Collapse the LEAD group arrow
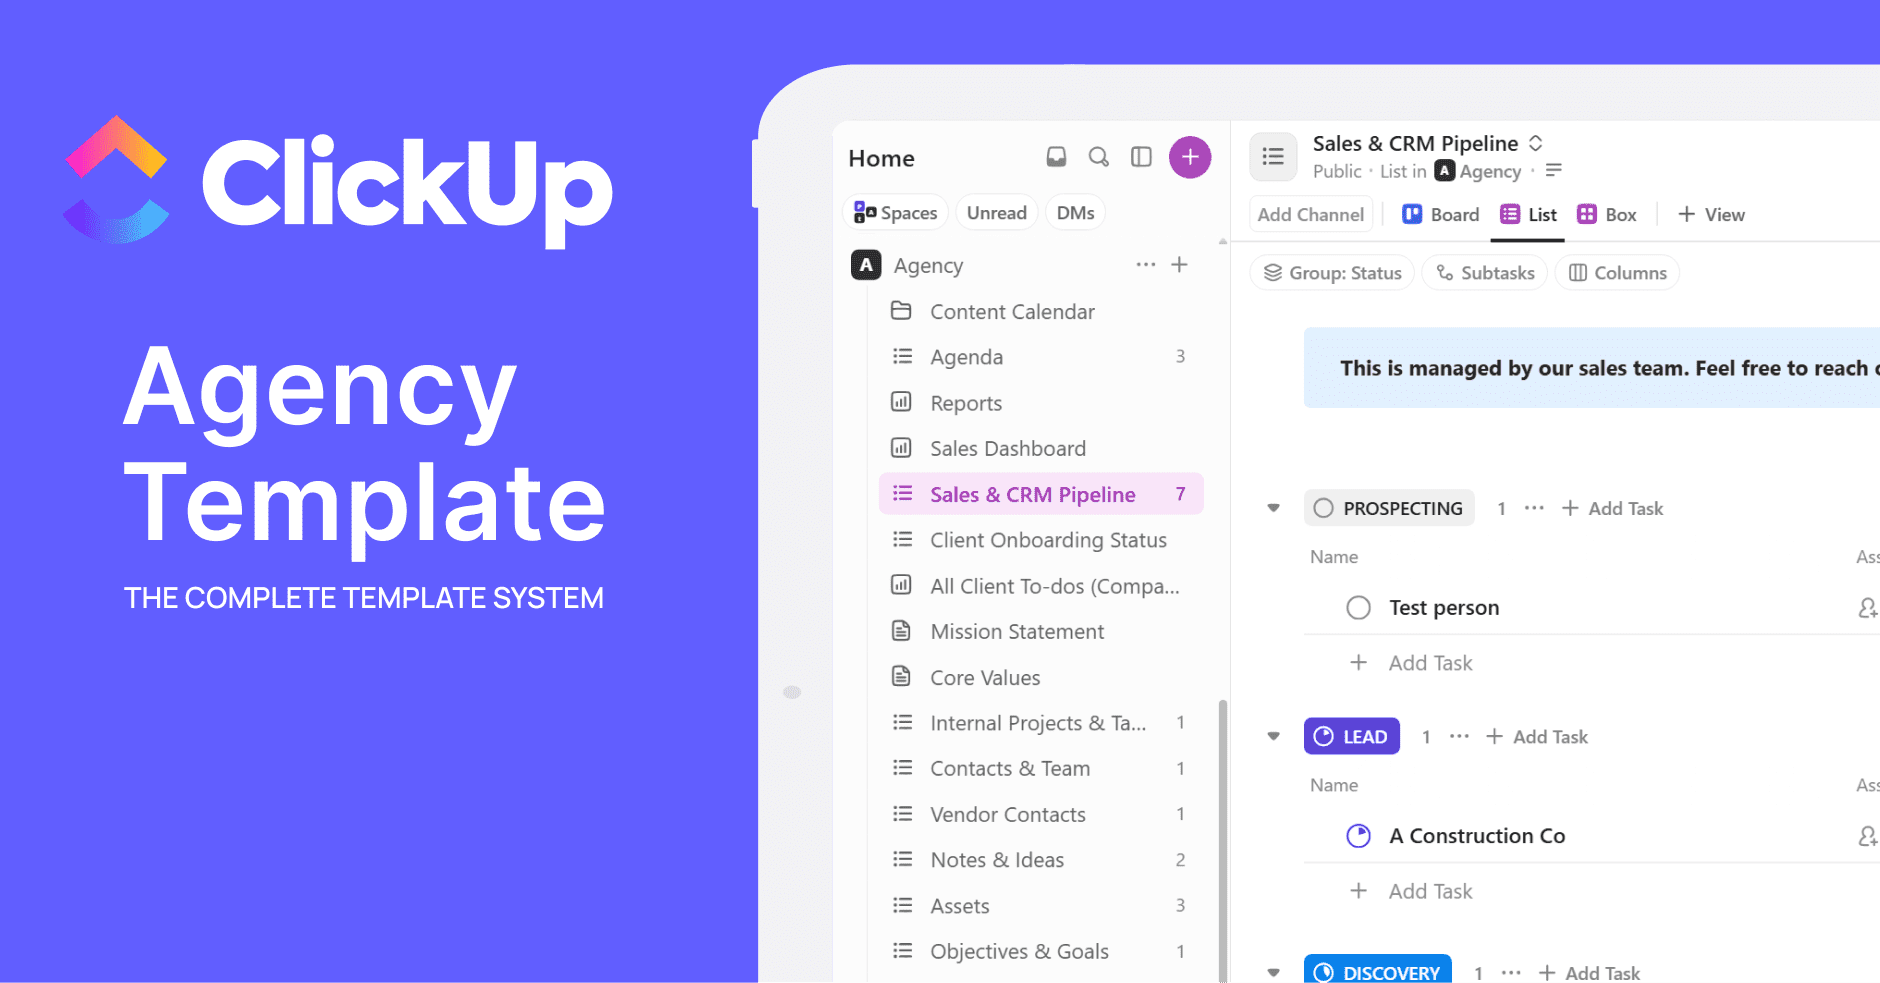Viewport: 1880px width, 983px height. pyautogui.click(x=1273, y=737)
